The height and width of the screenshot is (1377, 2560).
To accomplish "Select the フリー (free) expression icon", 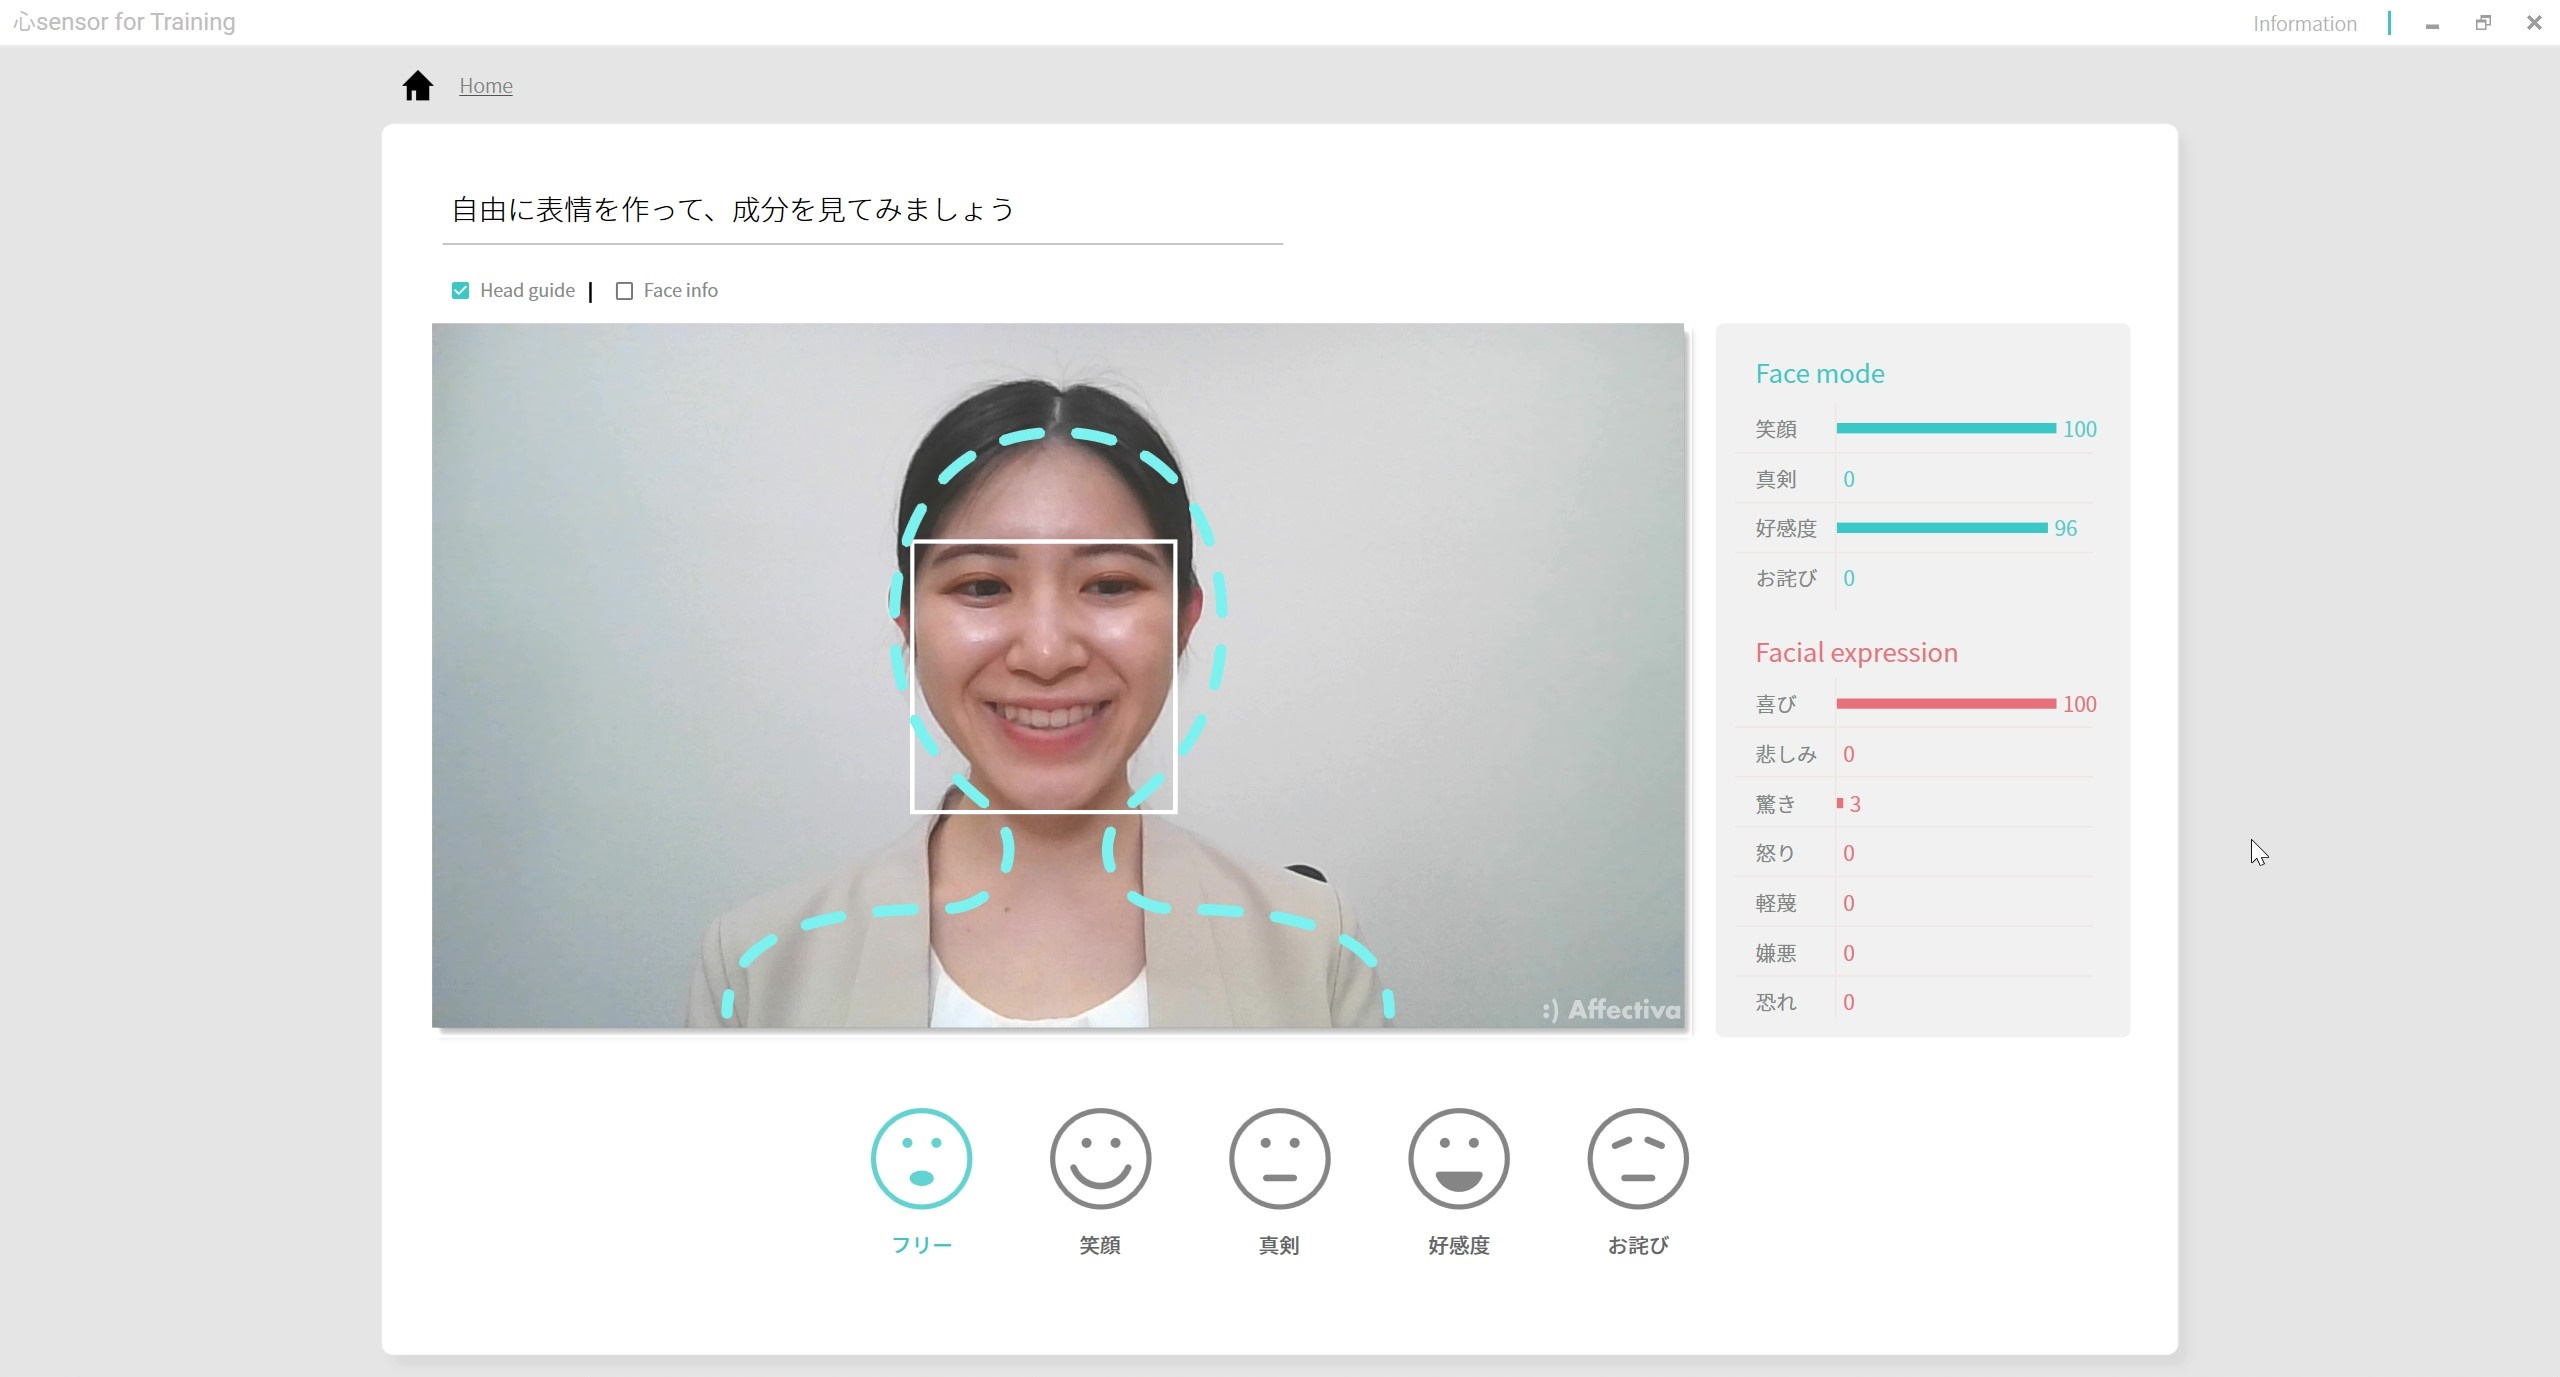I will [924, 1160].
